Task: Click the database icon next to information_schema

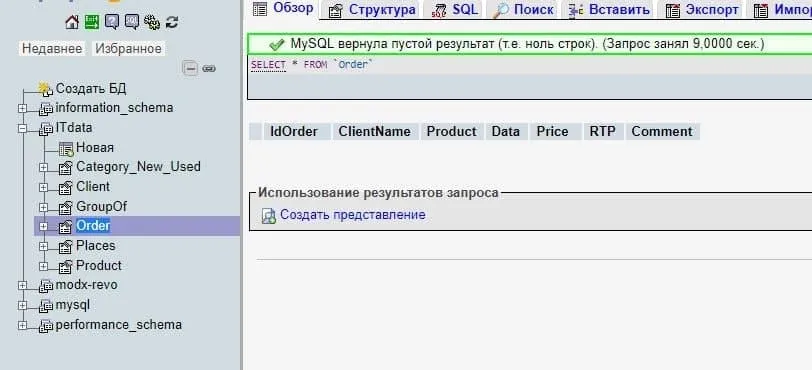Action: click(46, 108)
